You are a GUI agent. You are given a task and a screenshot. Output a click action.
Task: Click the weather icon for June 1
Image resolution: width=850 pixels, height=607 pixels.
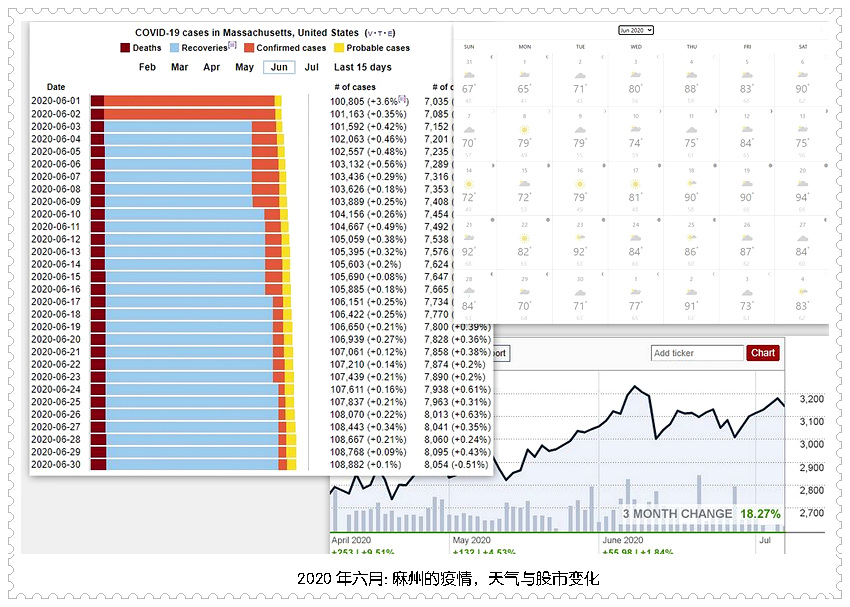point(524,75)
